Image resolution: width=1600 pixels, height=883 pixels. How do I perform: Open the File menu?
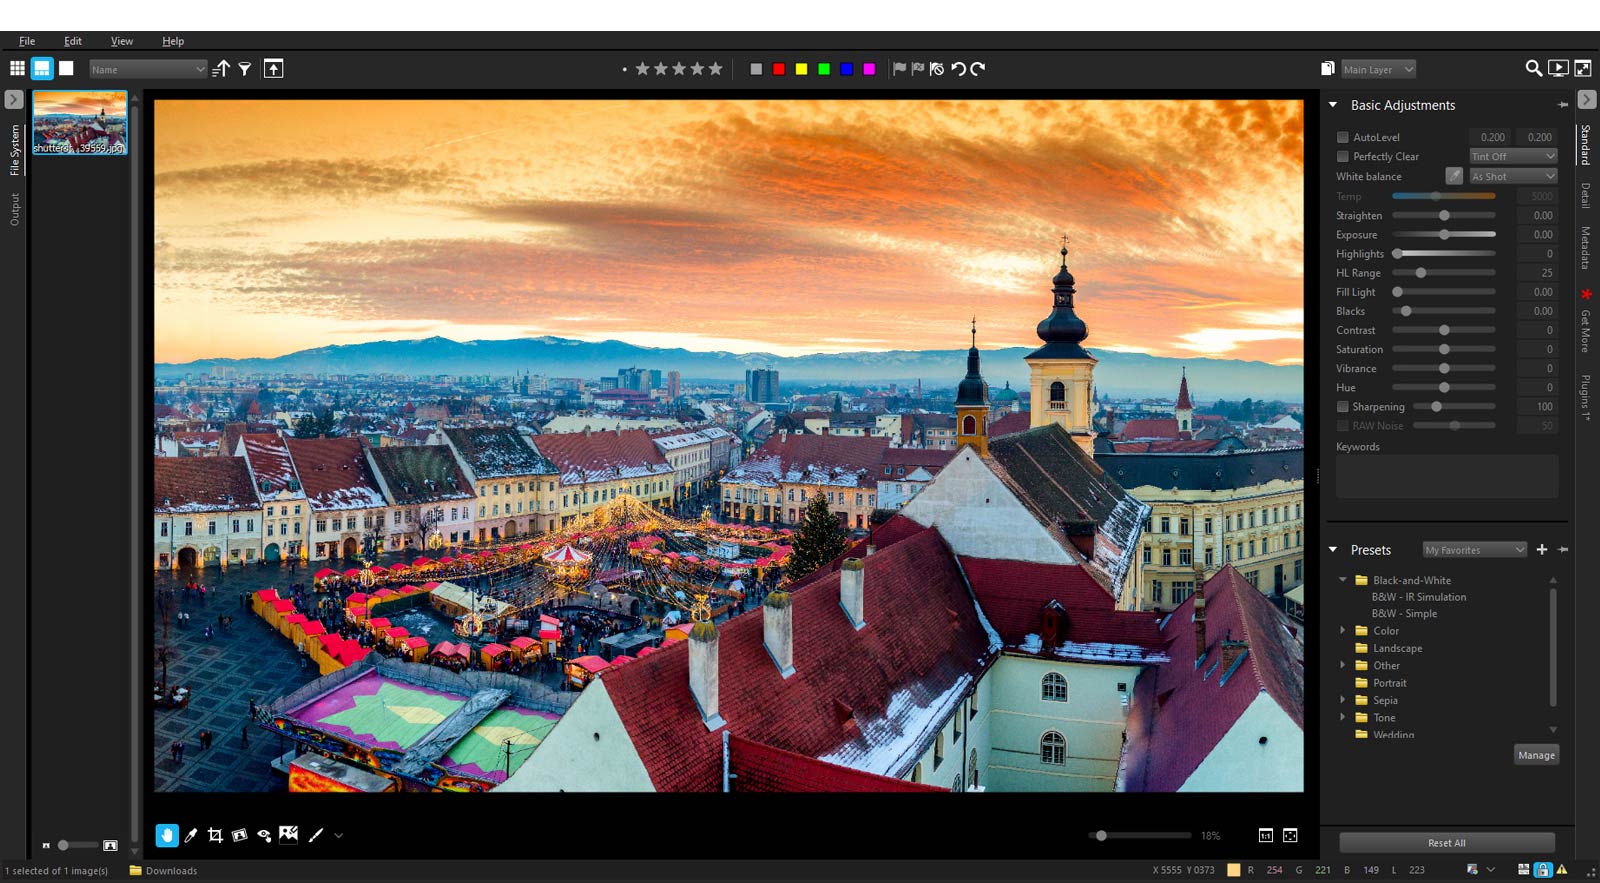[27, 41]
